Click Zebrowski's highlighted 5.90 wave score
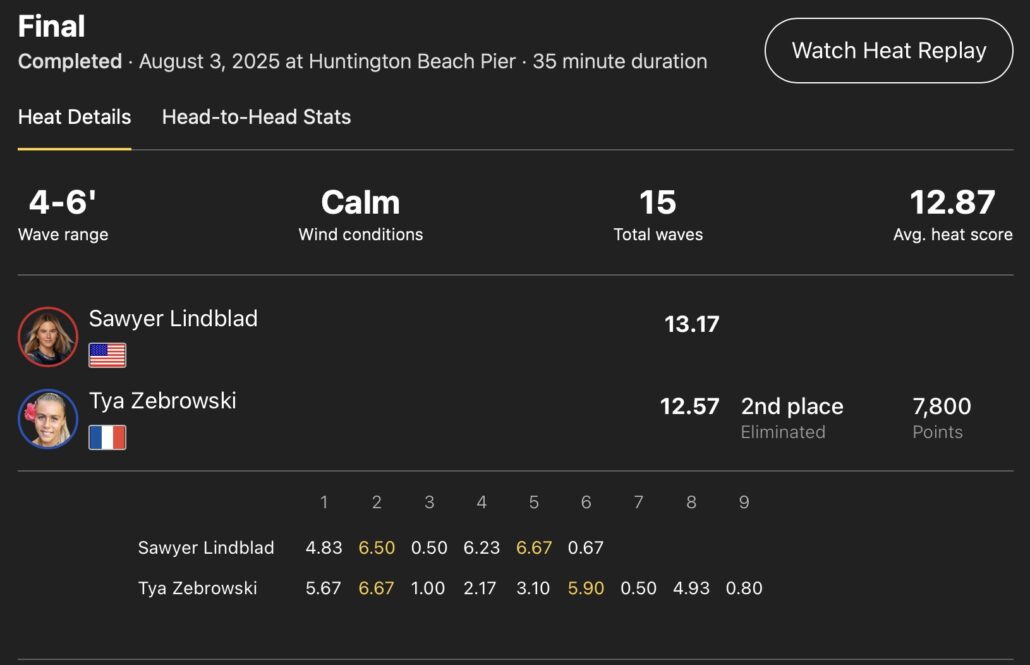Screen dimensions: 1030x665 click(586, 588)
